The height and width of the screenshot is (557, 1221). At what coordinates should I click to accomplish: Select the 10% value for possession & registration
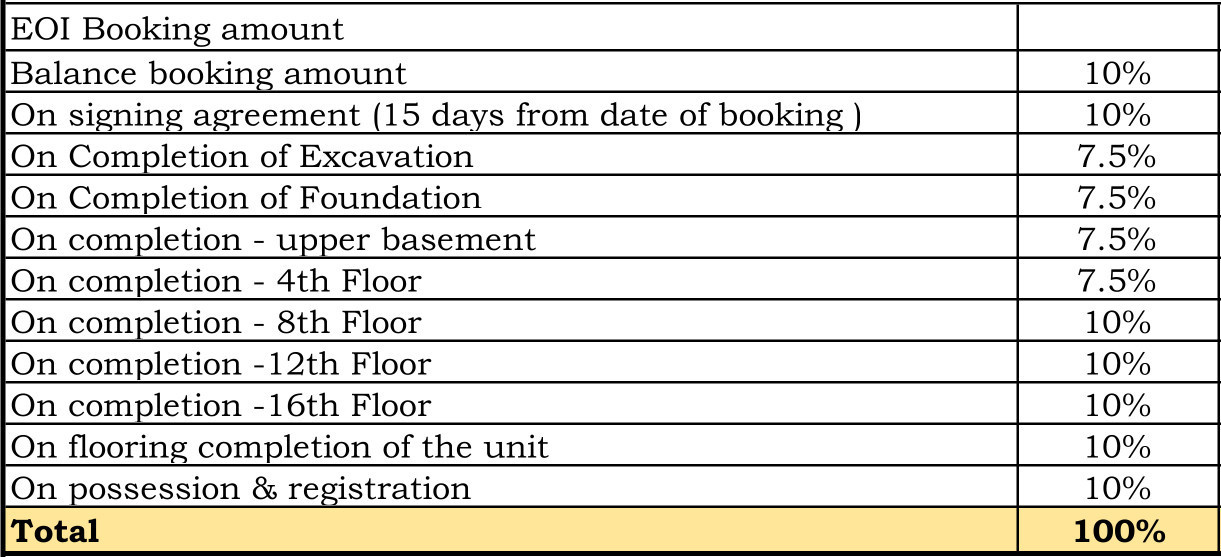click(x=1119, y=488)
